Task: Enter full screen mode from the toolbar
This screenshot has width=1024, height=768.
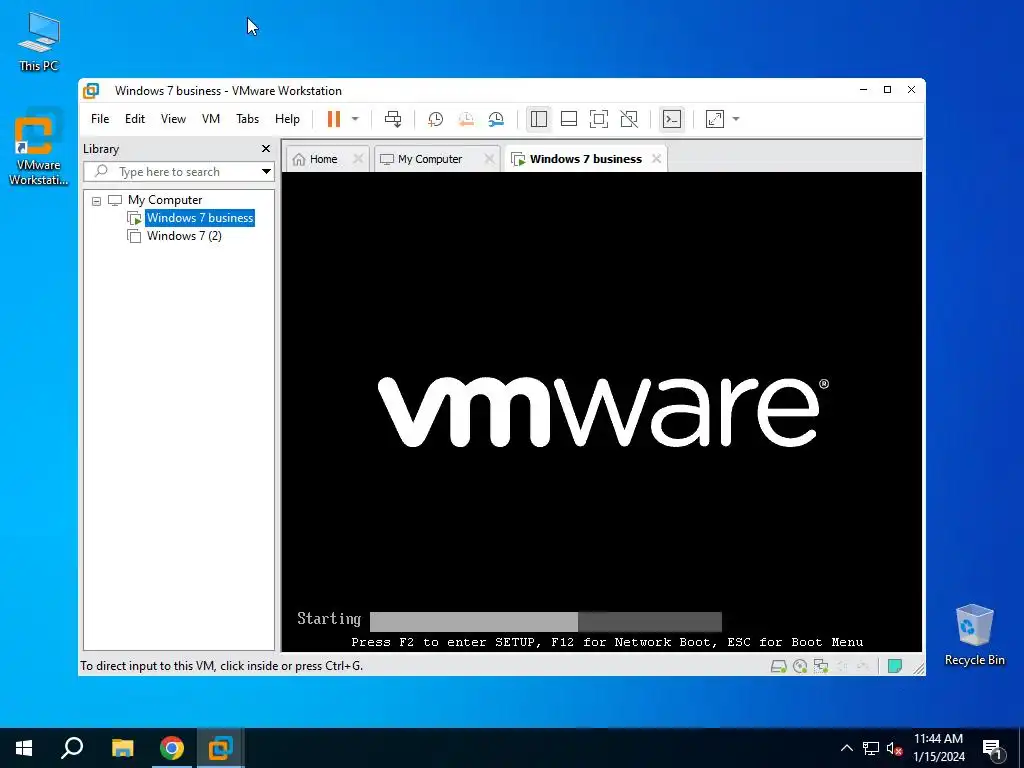Action: (x=599, y=119)
